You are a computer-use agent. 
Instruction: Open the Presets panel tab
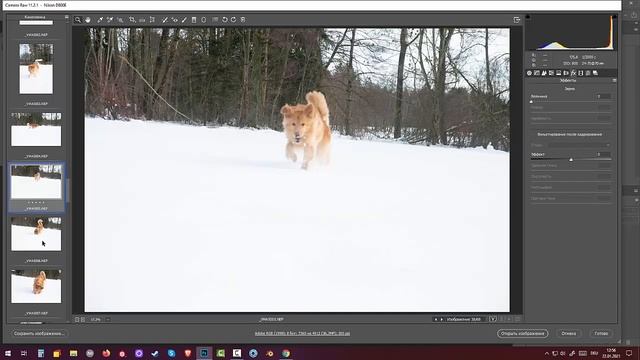pyautogui.click(x=588, y=73)
